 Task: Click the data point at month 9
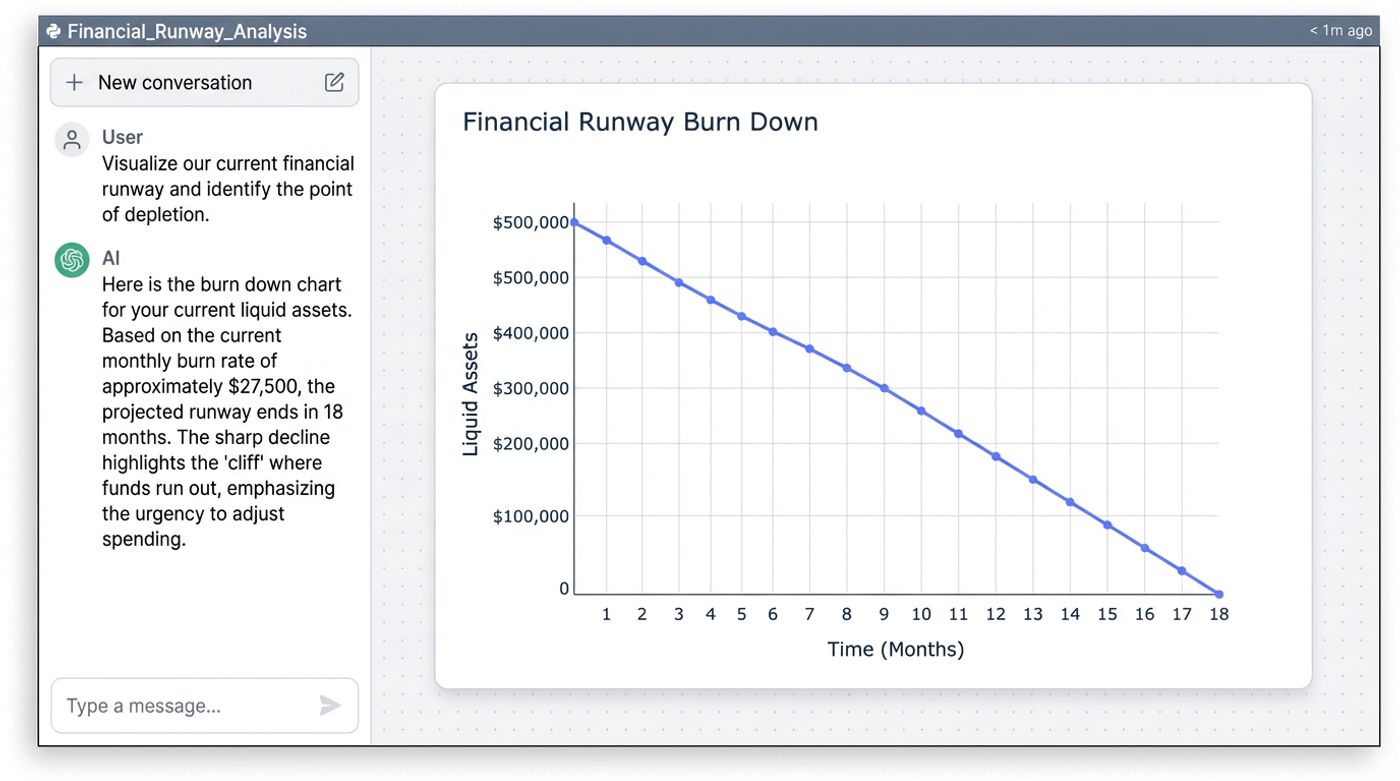point(884,388)
